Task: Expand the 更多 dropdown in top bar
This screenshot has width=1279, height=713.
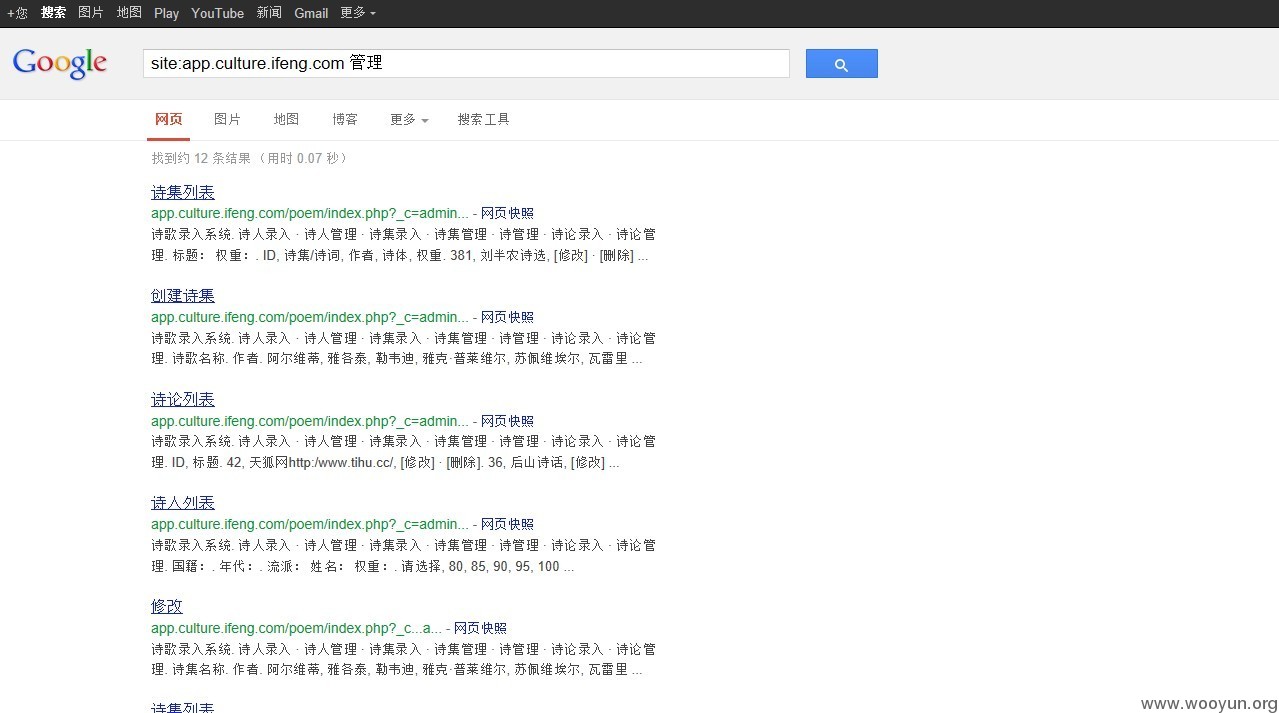Action: tap(358, 13)
